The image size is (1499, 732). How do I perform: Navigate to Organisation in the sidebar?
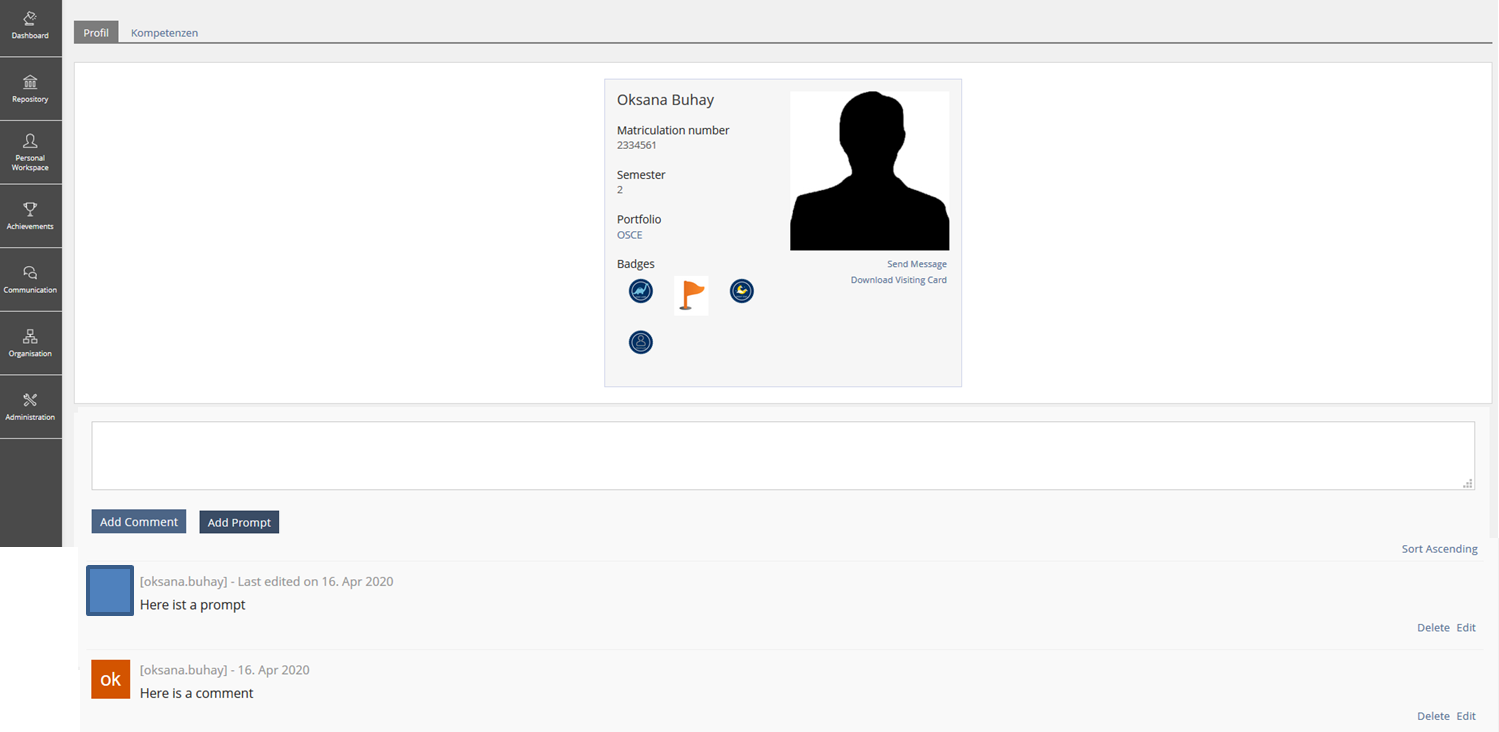(30, 343)
